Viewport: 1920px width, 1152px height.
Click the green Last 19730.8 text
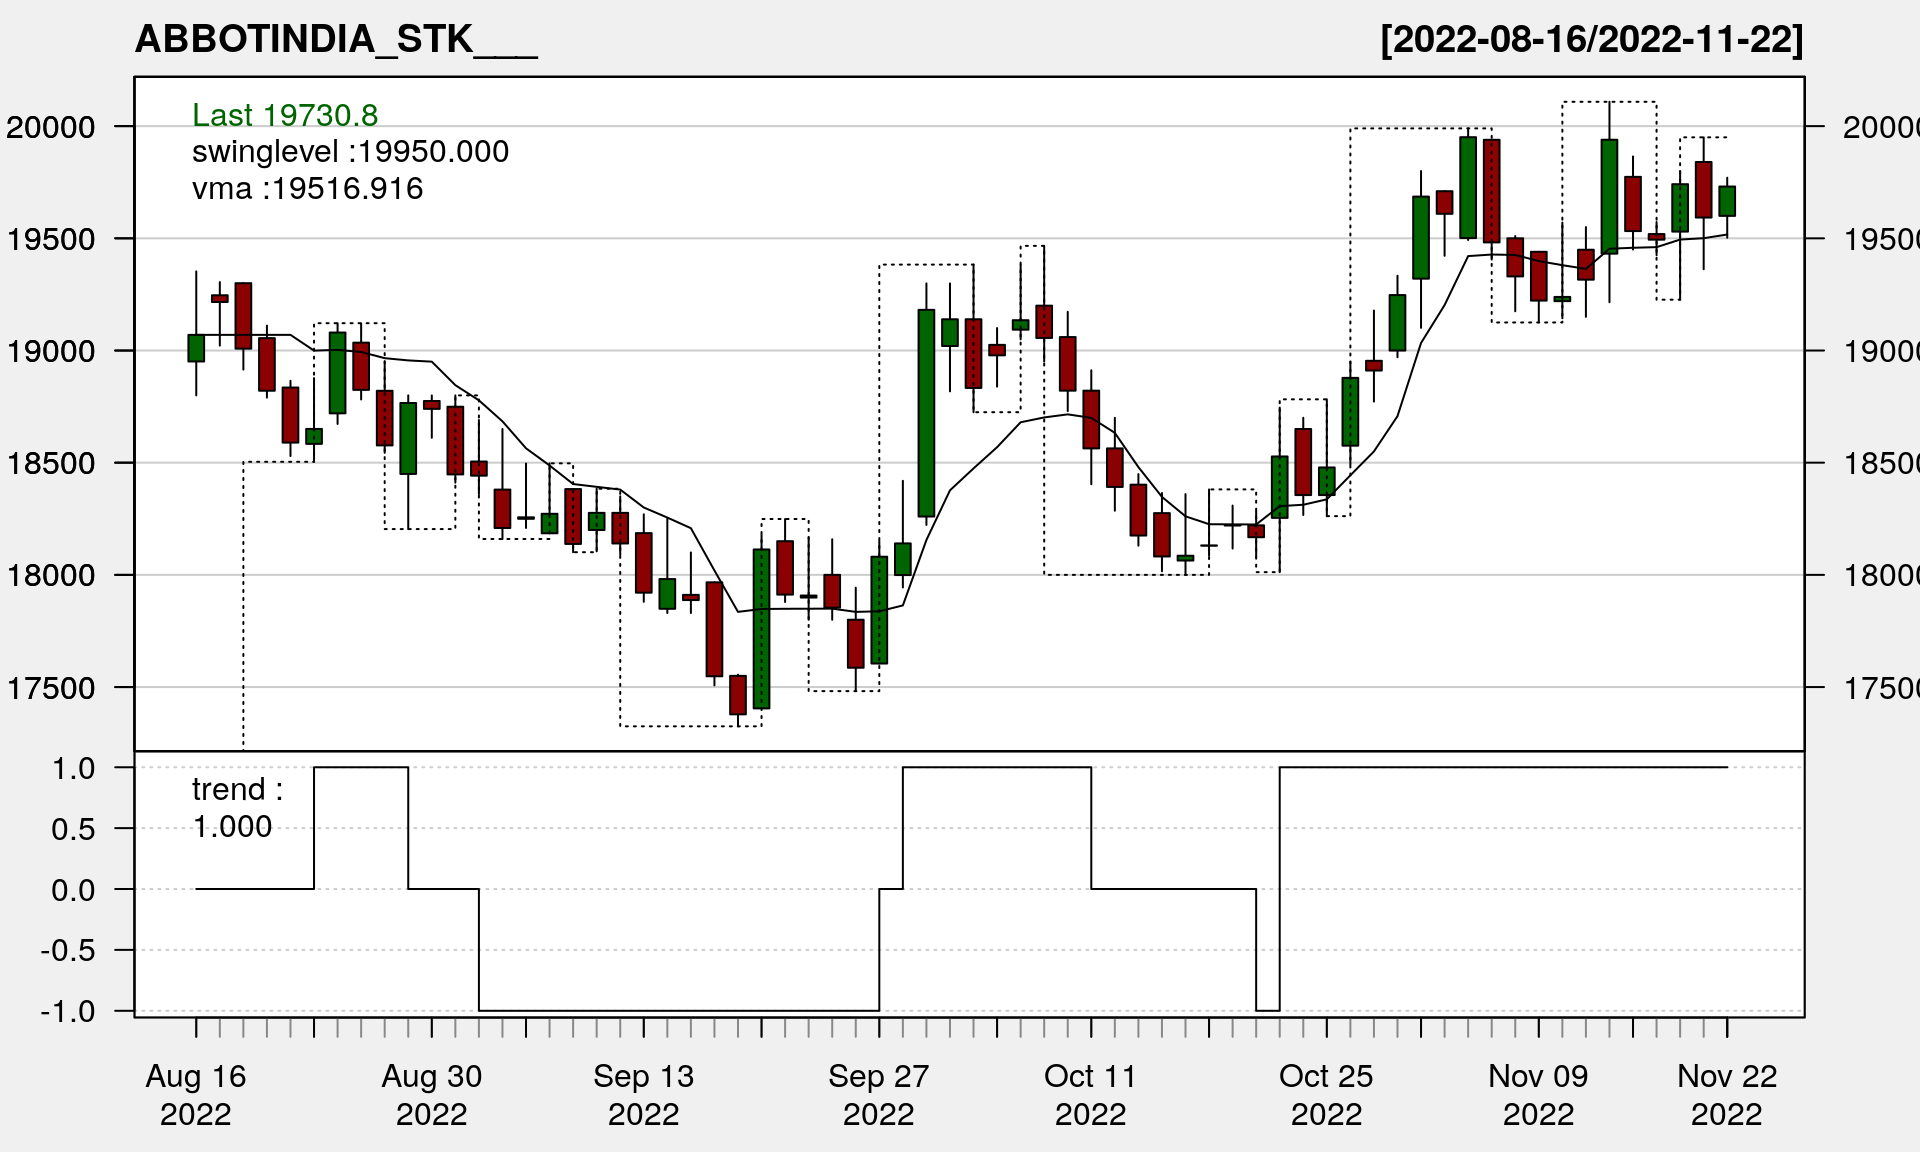(285, 115)
